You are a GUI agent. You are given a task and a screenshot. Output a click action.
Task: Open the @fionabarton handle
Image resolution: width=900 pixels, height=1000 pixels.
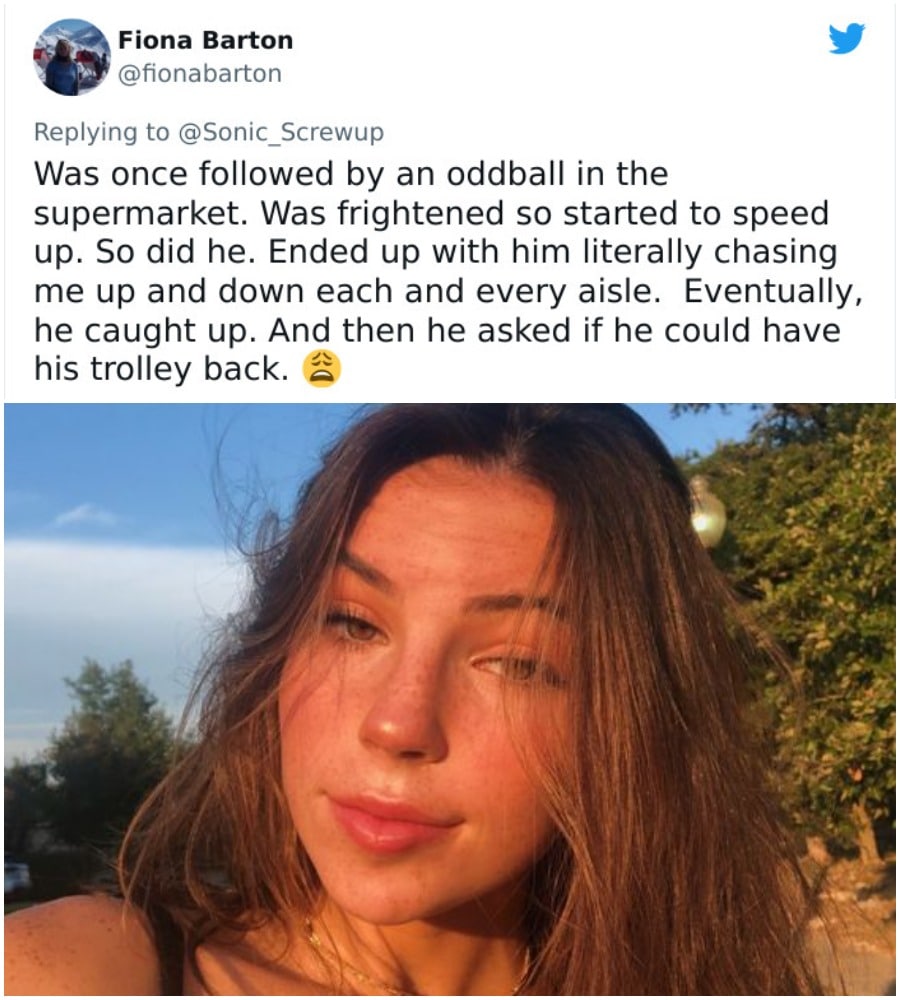pos(199,73)
